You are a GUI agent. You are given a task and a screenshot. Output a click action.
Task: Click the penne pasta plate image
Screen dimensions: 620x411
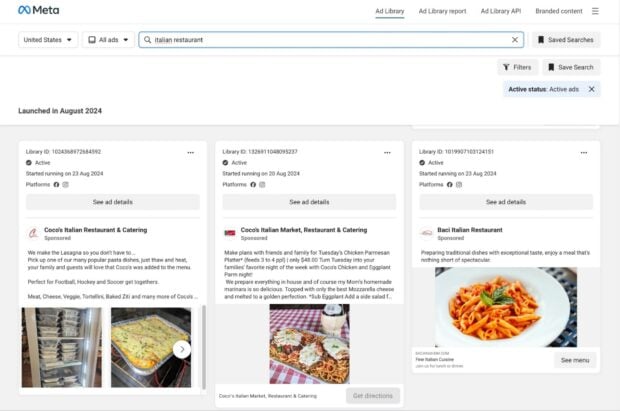tap(506, 307)
